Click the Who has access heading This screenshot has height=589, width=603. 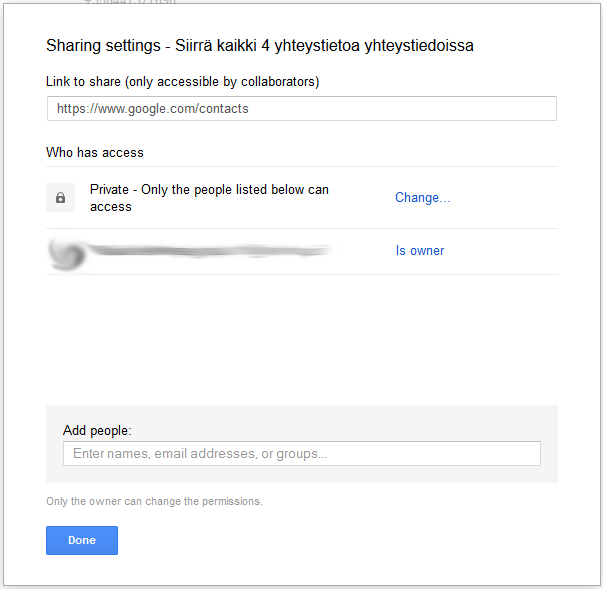click(x=95, y=153)
